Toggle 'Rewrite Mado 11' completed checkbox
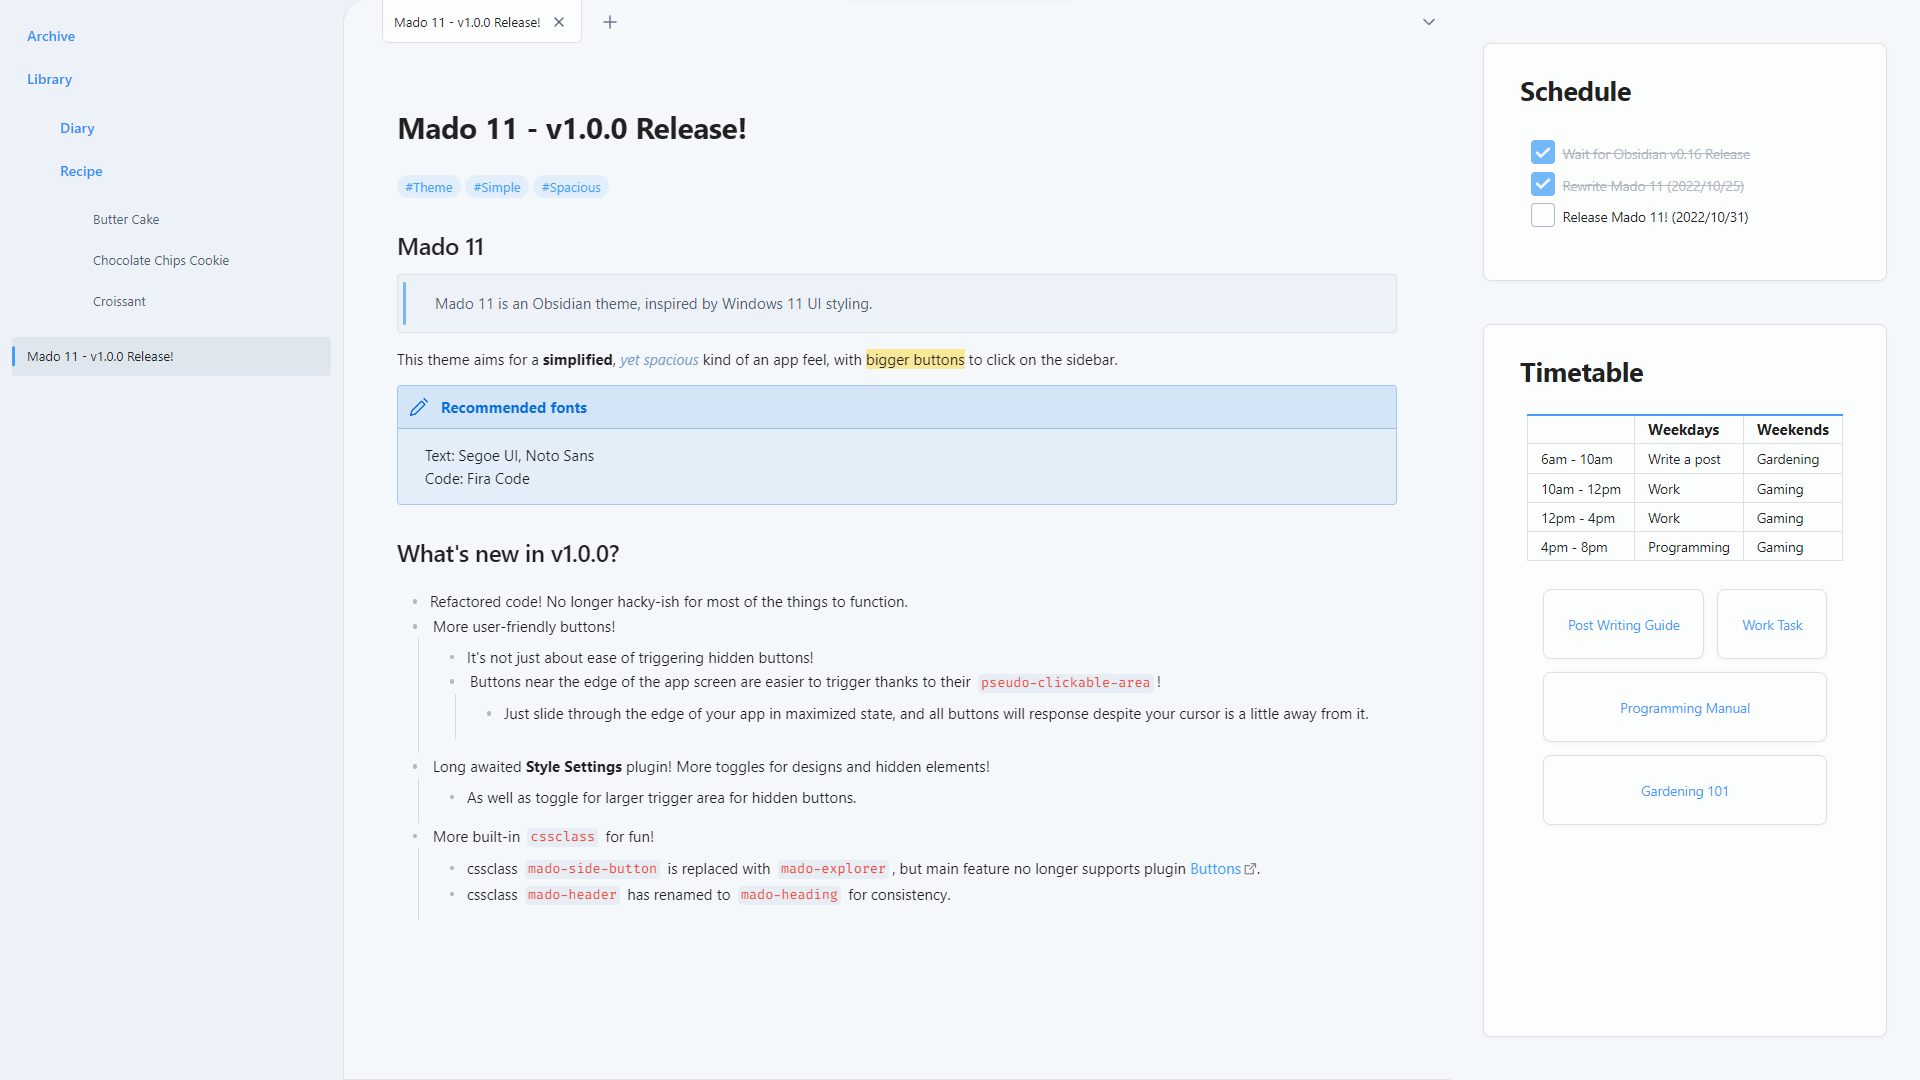1920x1080 pixels. coord(1542,185)
